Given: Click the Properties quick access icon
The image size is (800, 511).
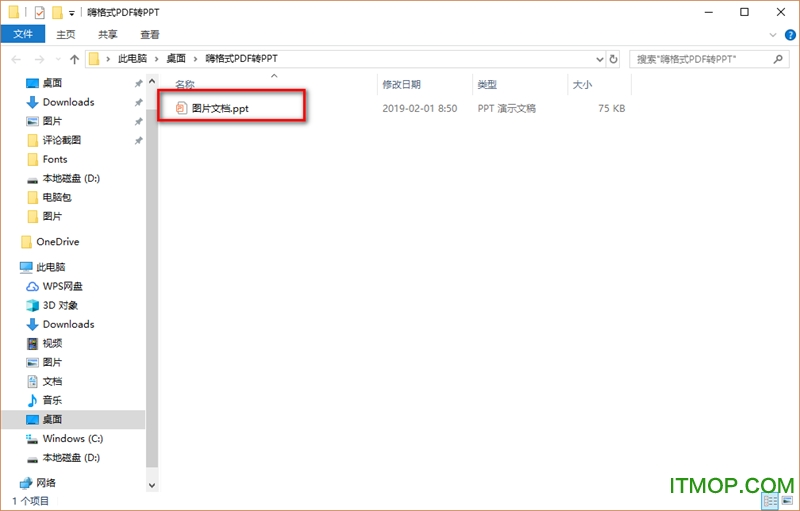Looking at the screenshot, I should 39,12.
